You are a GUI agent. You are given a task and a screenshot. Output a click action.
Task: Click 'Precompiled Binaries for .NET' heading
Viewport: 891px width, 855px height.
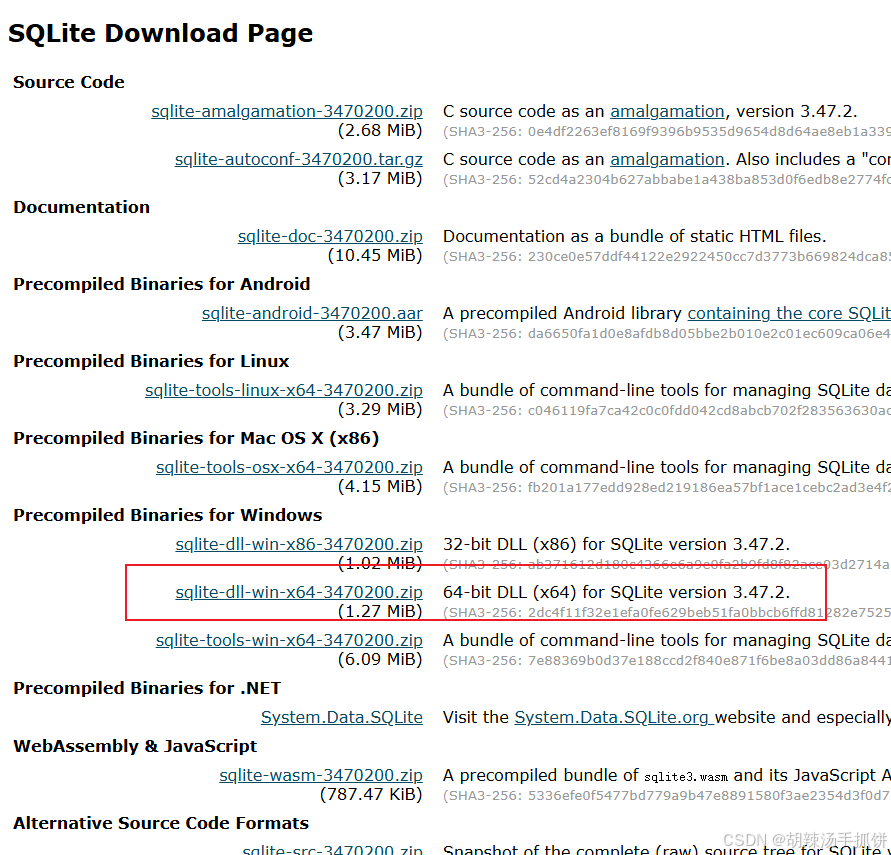147,689
